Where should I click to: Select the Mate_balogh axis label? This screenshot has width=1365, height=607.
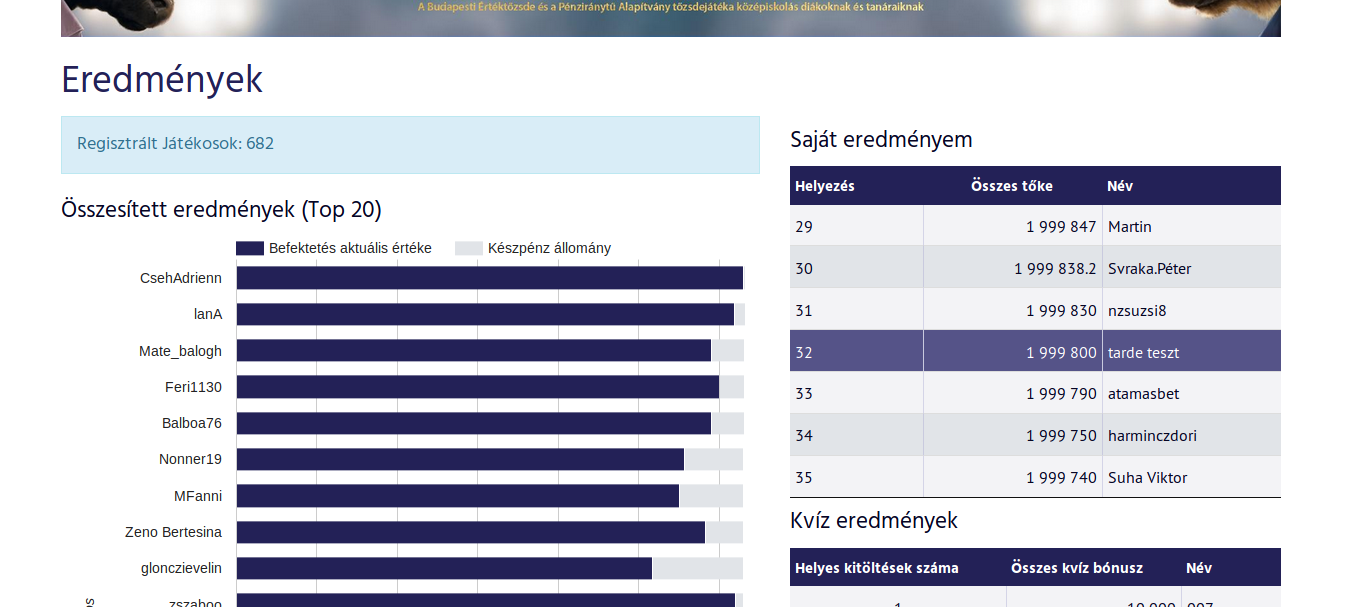(x=181, y=351)
